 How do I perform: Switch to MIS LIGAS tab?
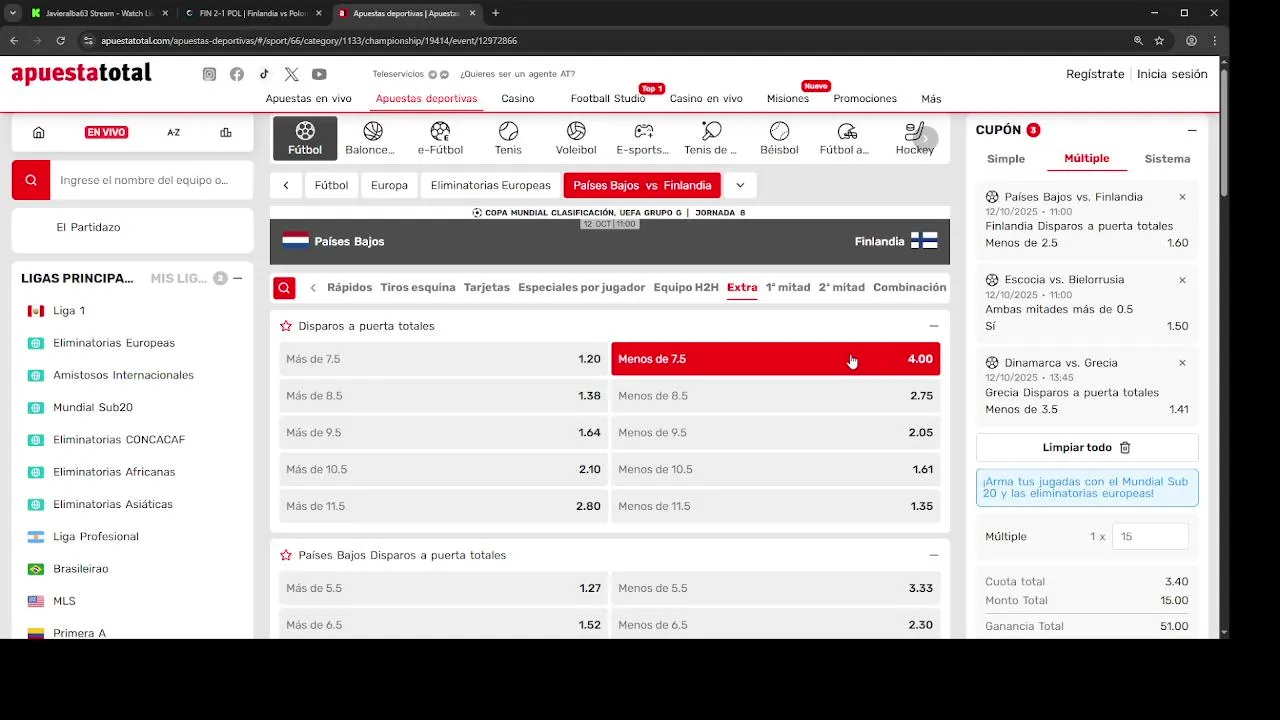pyautogui.click(x=180, y=278)
